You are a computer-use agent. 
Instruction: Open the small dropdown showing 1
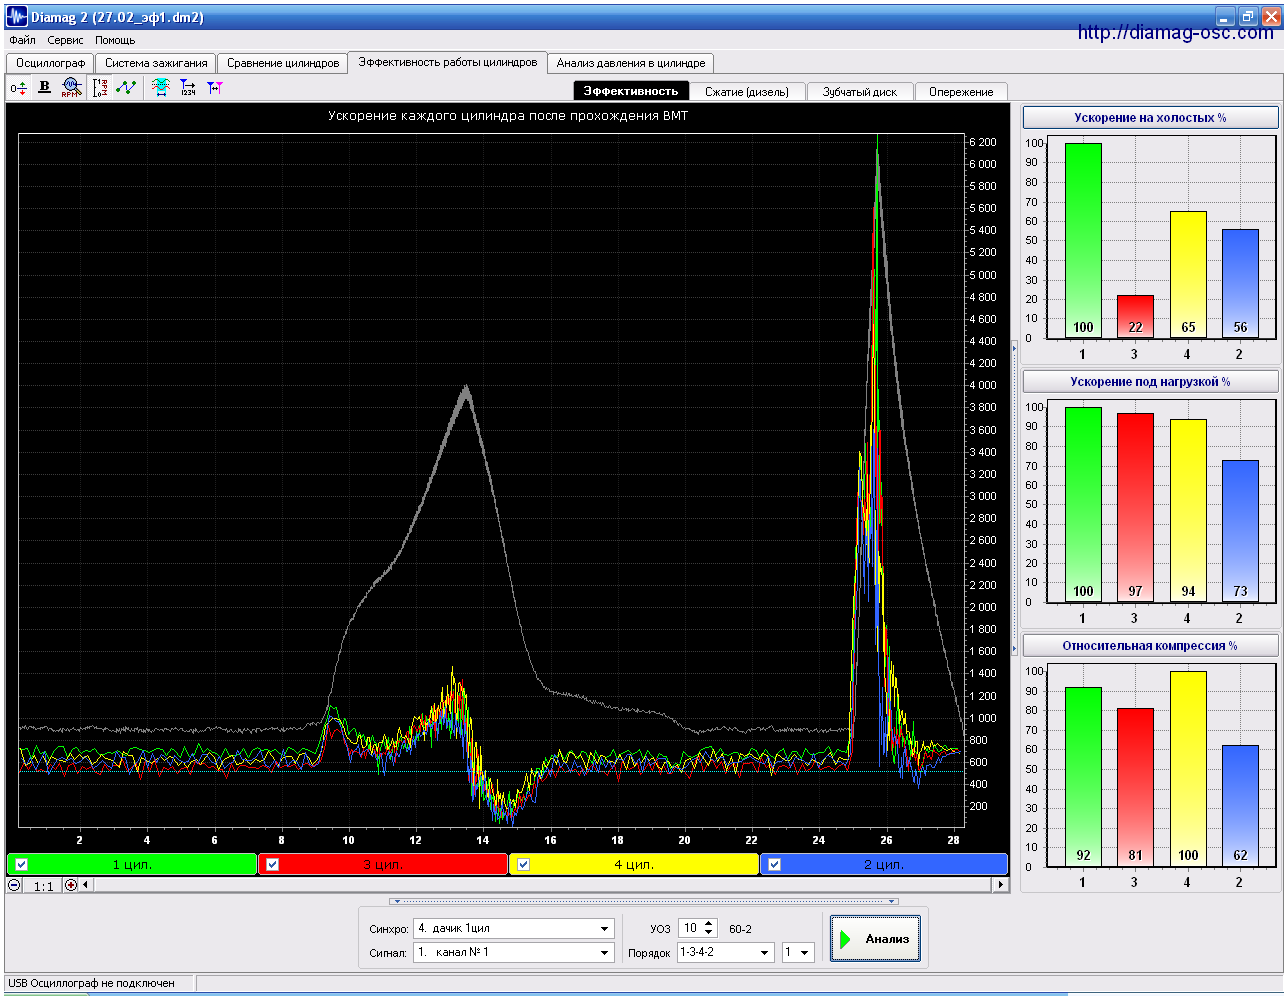[804, 953]
